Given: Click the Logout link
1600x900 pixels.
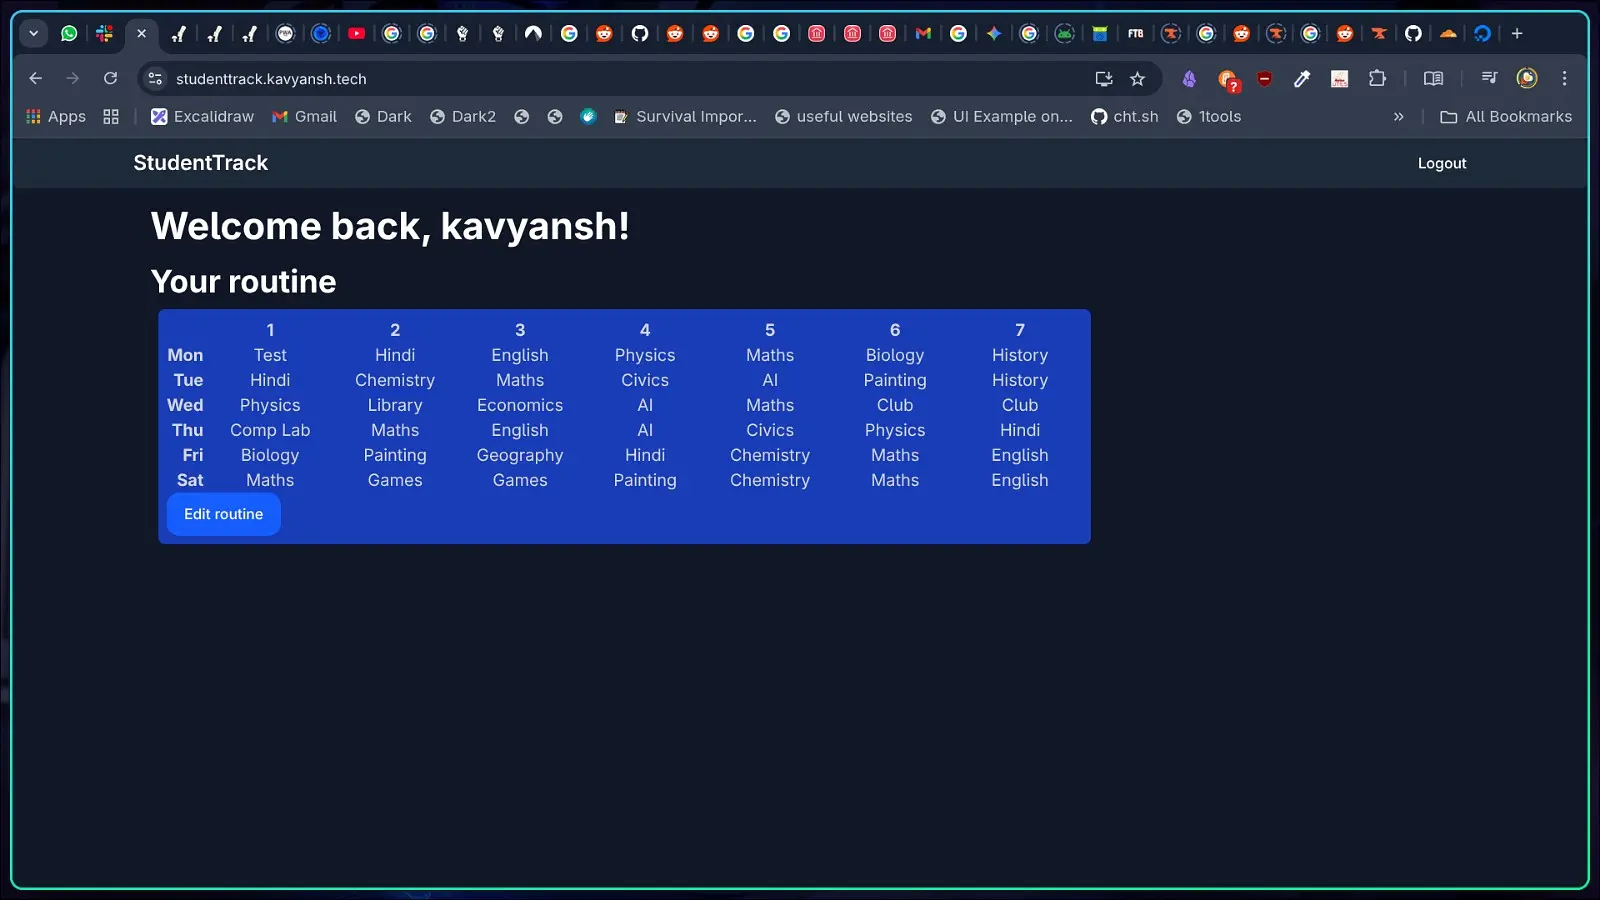Looking at the screenshot, I should [x=1441, y=163].
